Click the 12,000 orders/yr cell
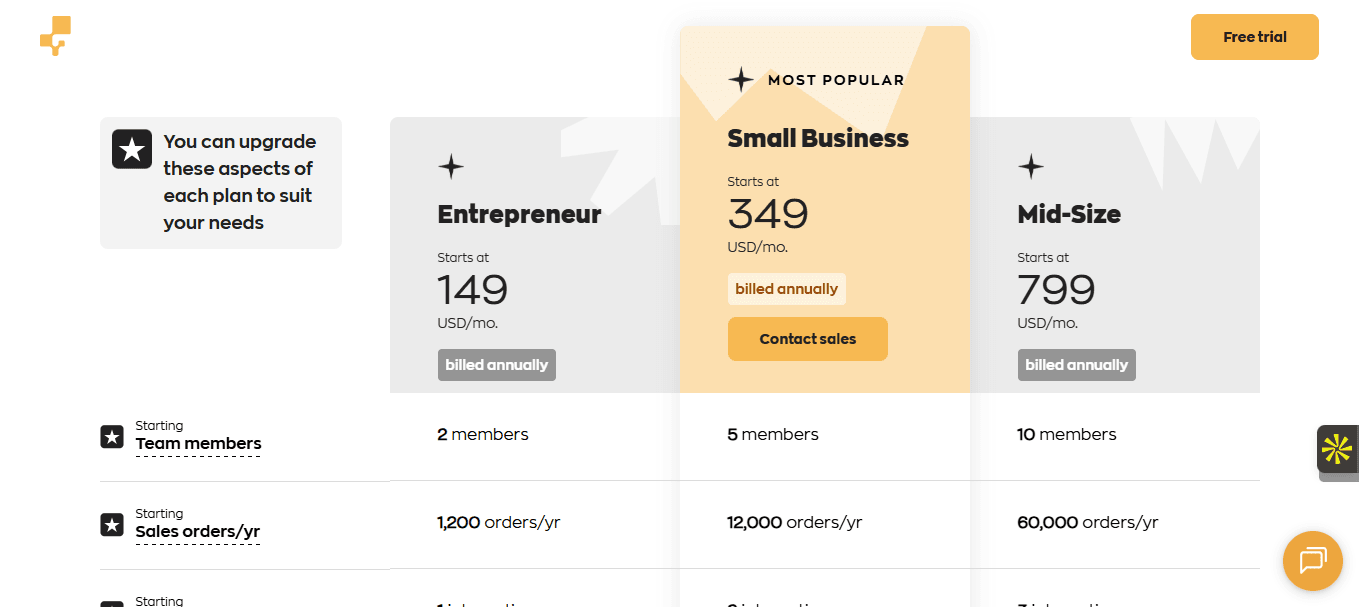This screenshot has height=607, width=1359. click(794, 522)
